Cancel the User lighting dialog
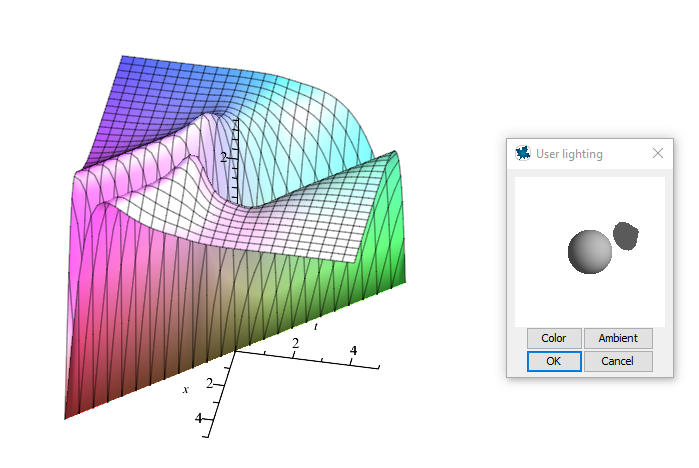 (618, 361)
